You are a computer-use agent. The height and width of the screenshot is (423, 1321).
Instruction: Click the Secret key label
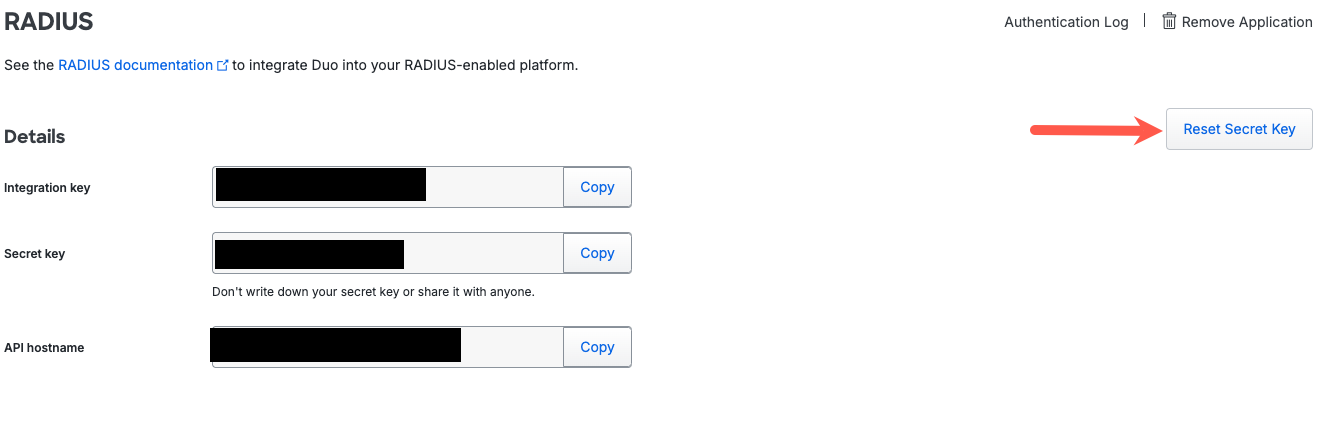coord(35,254)
